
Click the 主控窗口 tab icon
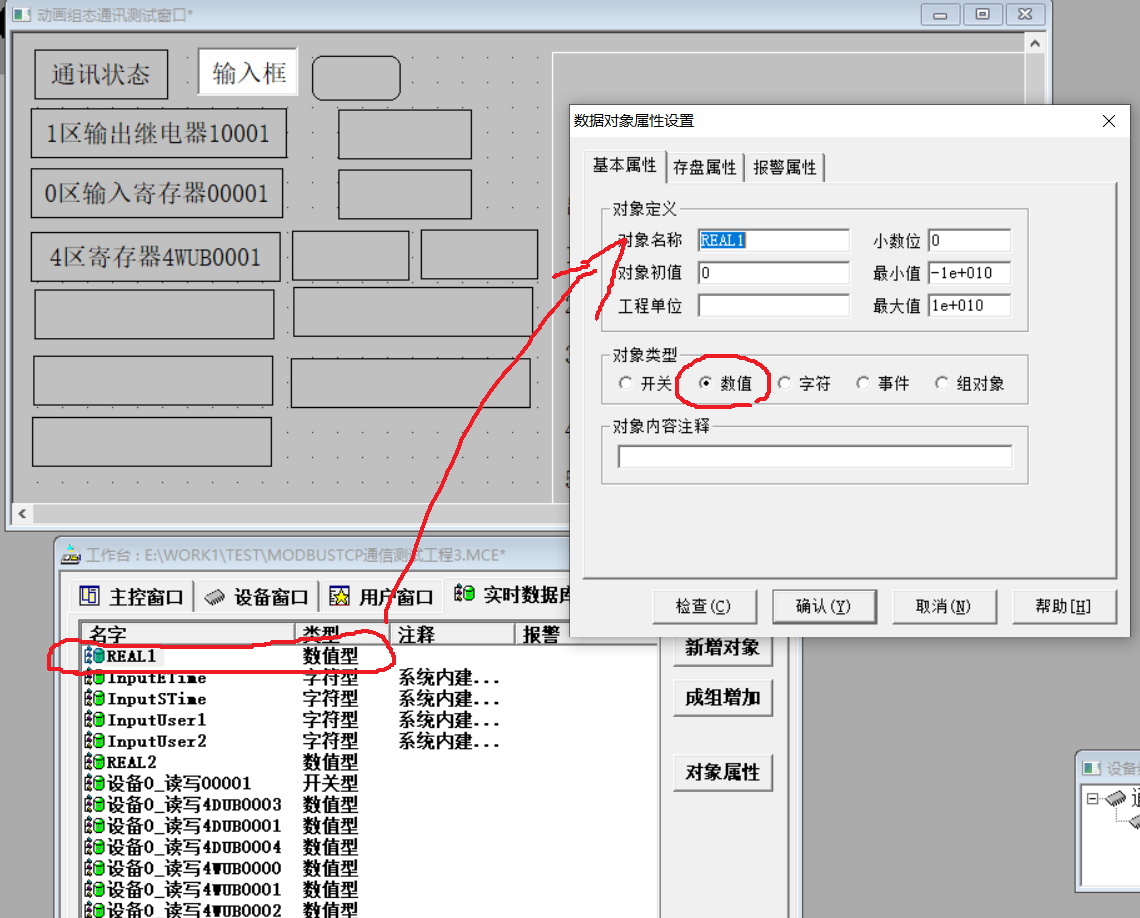click(x=89, y=597)
